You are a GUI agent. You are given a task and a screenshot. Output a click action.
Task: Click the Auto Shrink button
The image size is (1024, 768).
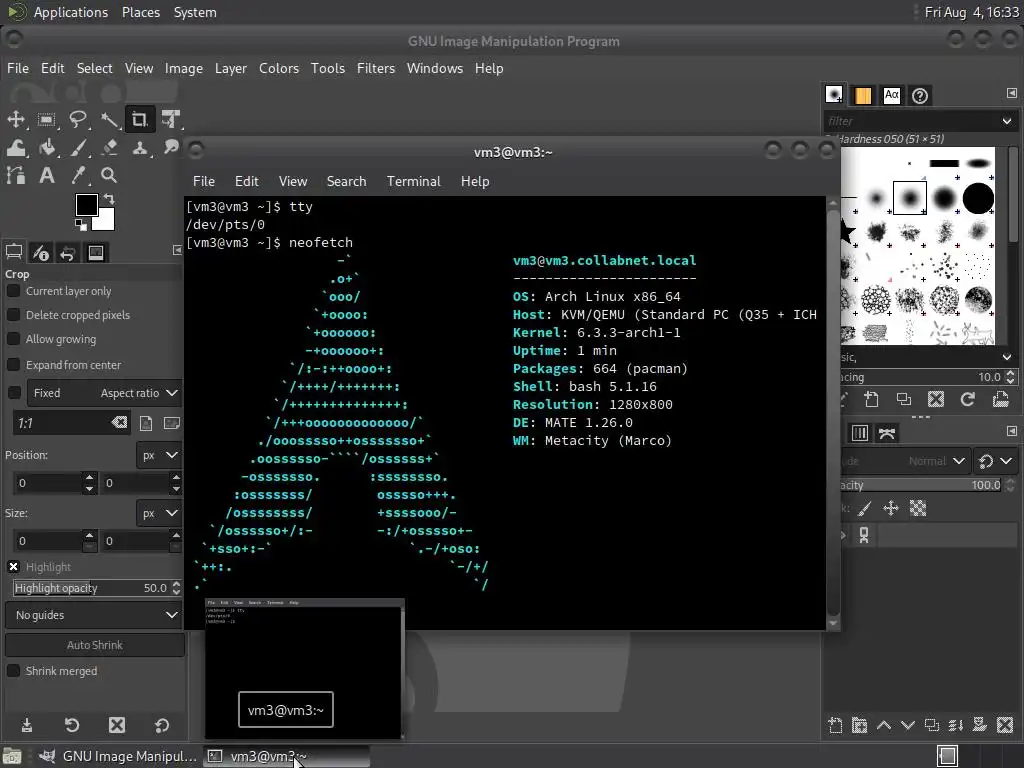pos(95,645)
